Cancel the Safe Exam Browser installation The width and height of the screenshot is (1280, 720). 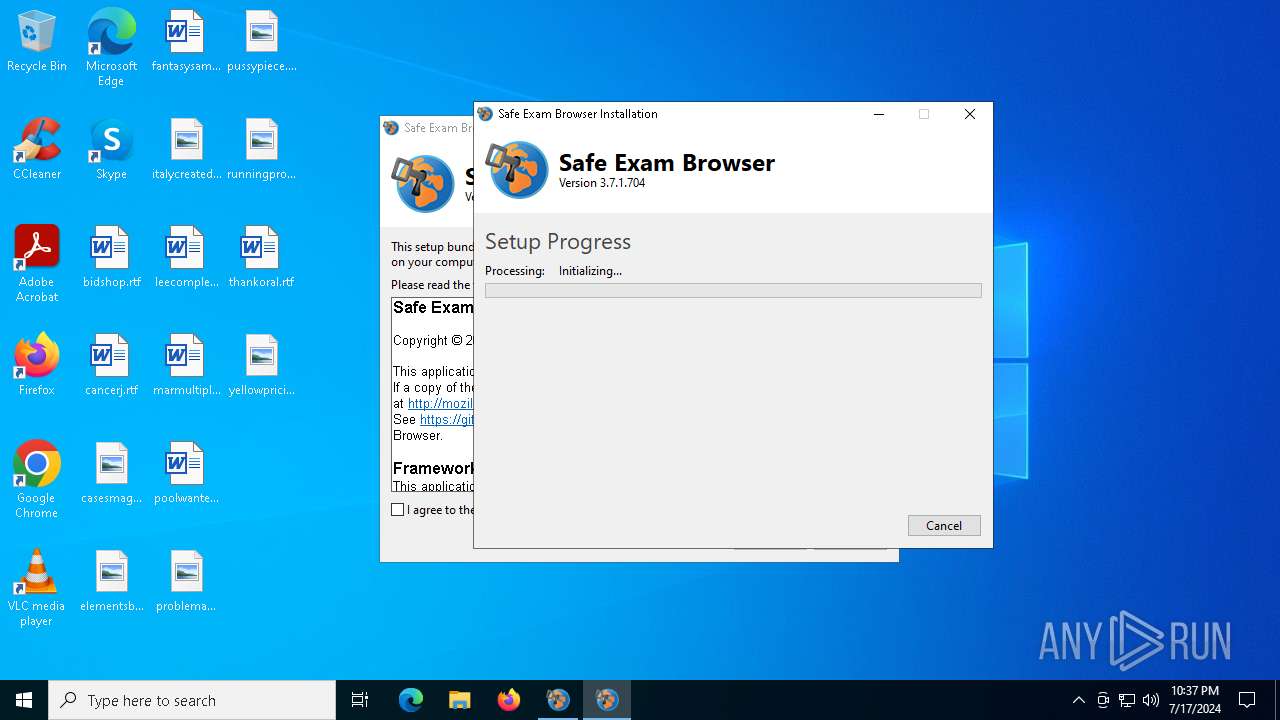coord(944,525)
